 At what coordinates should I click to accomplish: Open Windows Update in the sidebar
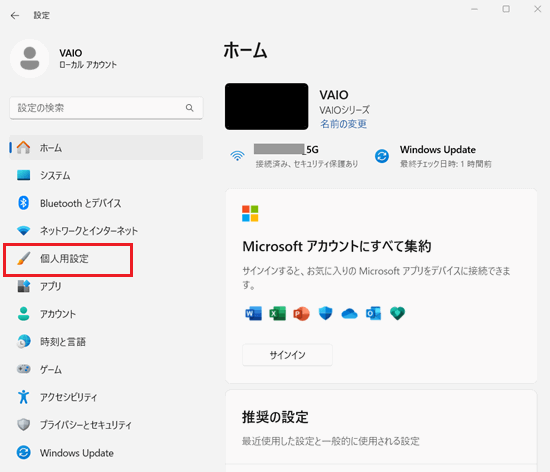pyautogui.click(x=106, y=452)
